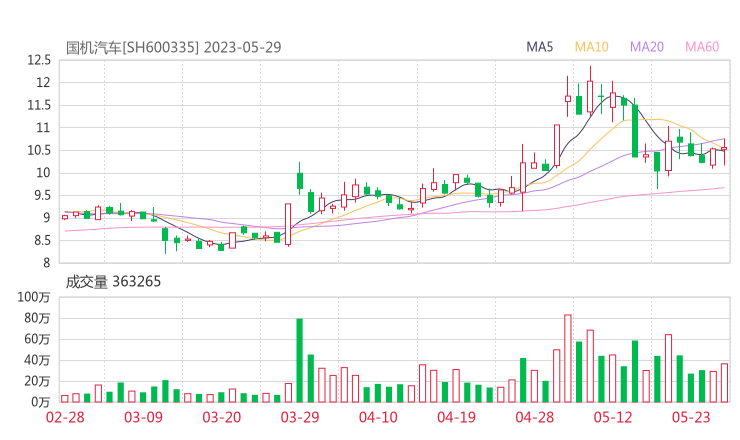The width and height of the screenshot is (740, 440).
Task: Click the long red candlestick before 03-29
Action: point(288,224)
